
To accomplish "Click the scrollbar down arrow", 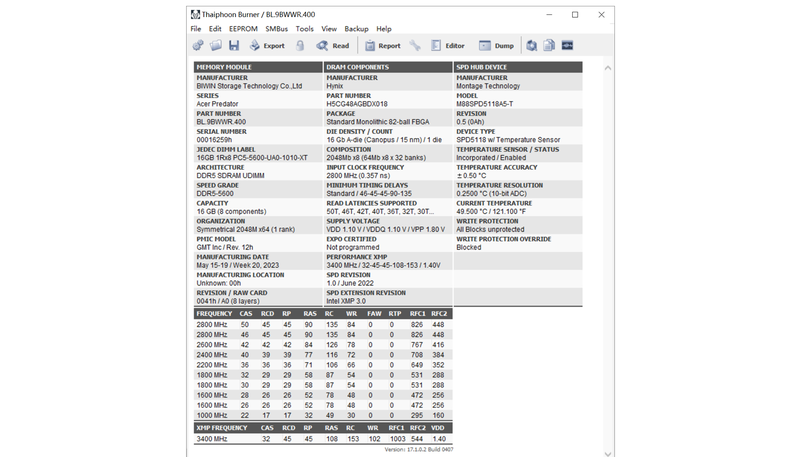I will pos(607,453).
